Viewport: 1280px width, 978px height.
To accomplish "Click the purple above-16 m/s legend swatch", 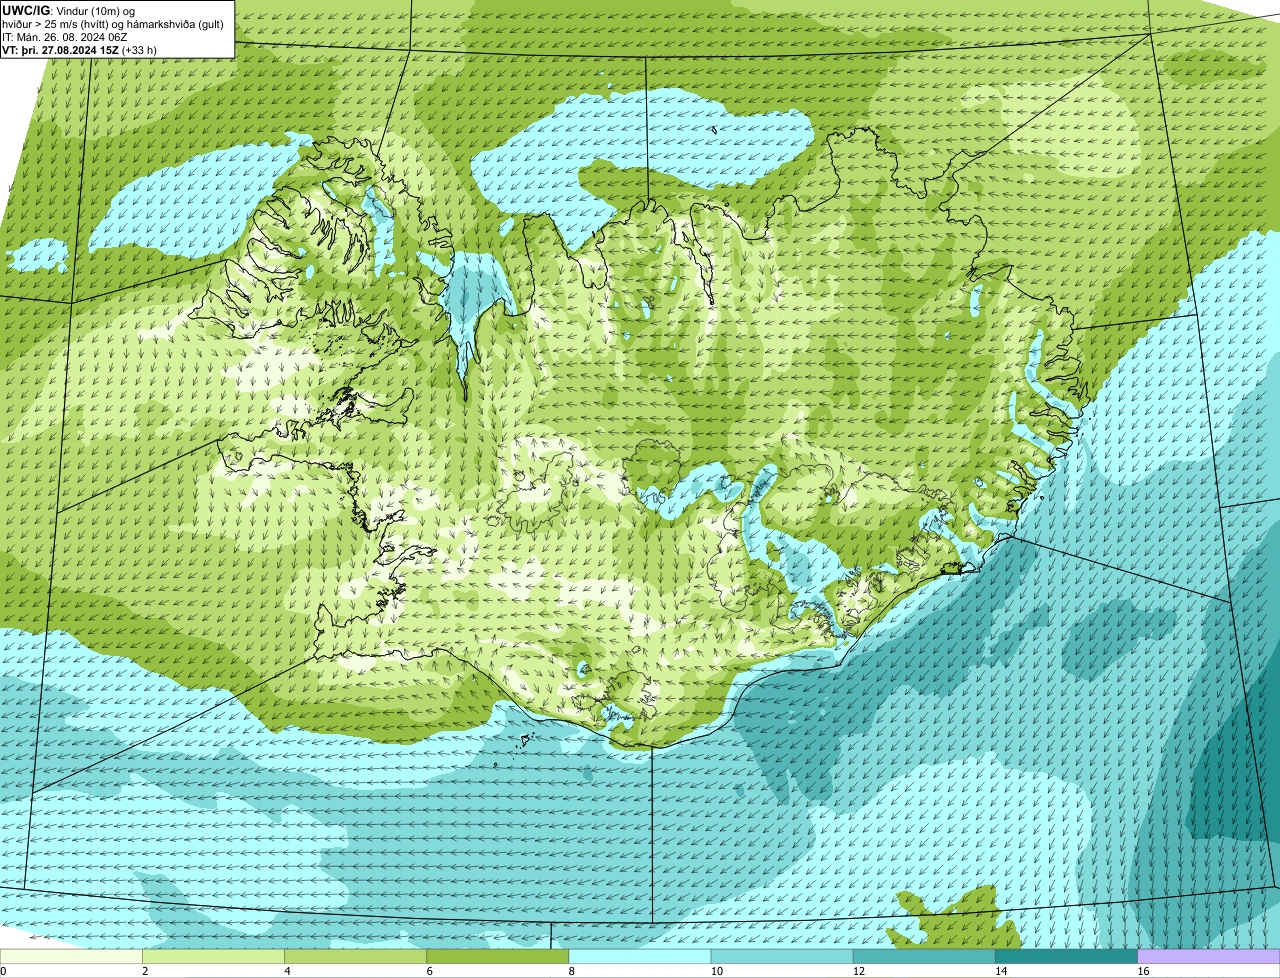I will pos(1209,956).
